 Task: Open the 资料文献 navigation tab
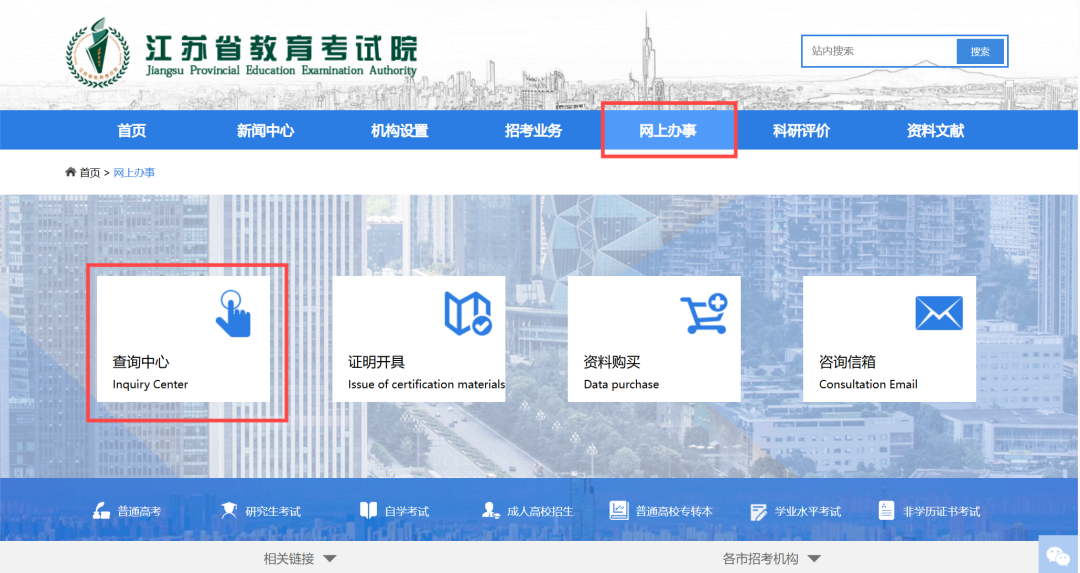click(x=935, y=130)
